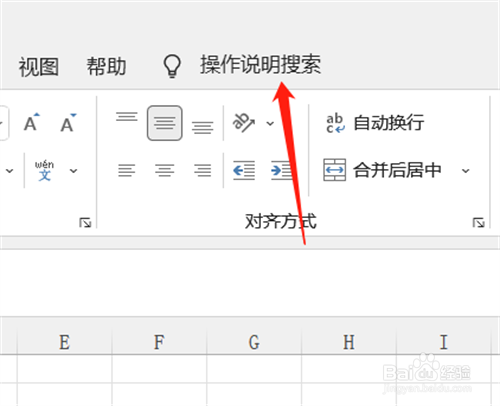The height and width of the screenshot is (406, 500).
Task: Toggle 自动换行 wrap text
Action: point(375,123)
